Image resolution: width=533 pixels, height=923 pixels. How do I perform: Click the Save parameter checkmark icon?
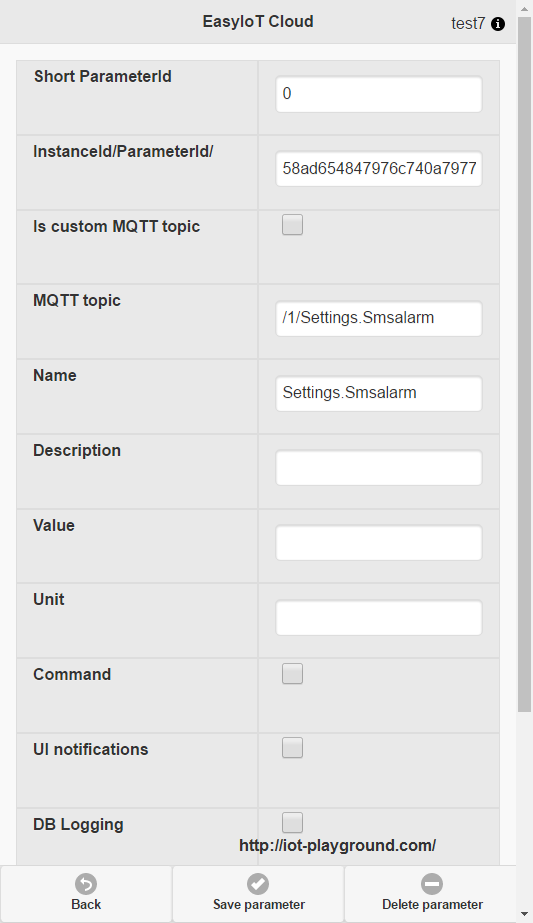coord(257,884)
